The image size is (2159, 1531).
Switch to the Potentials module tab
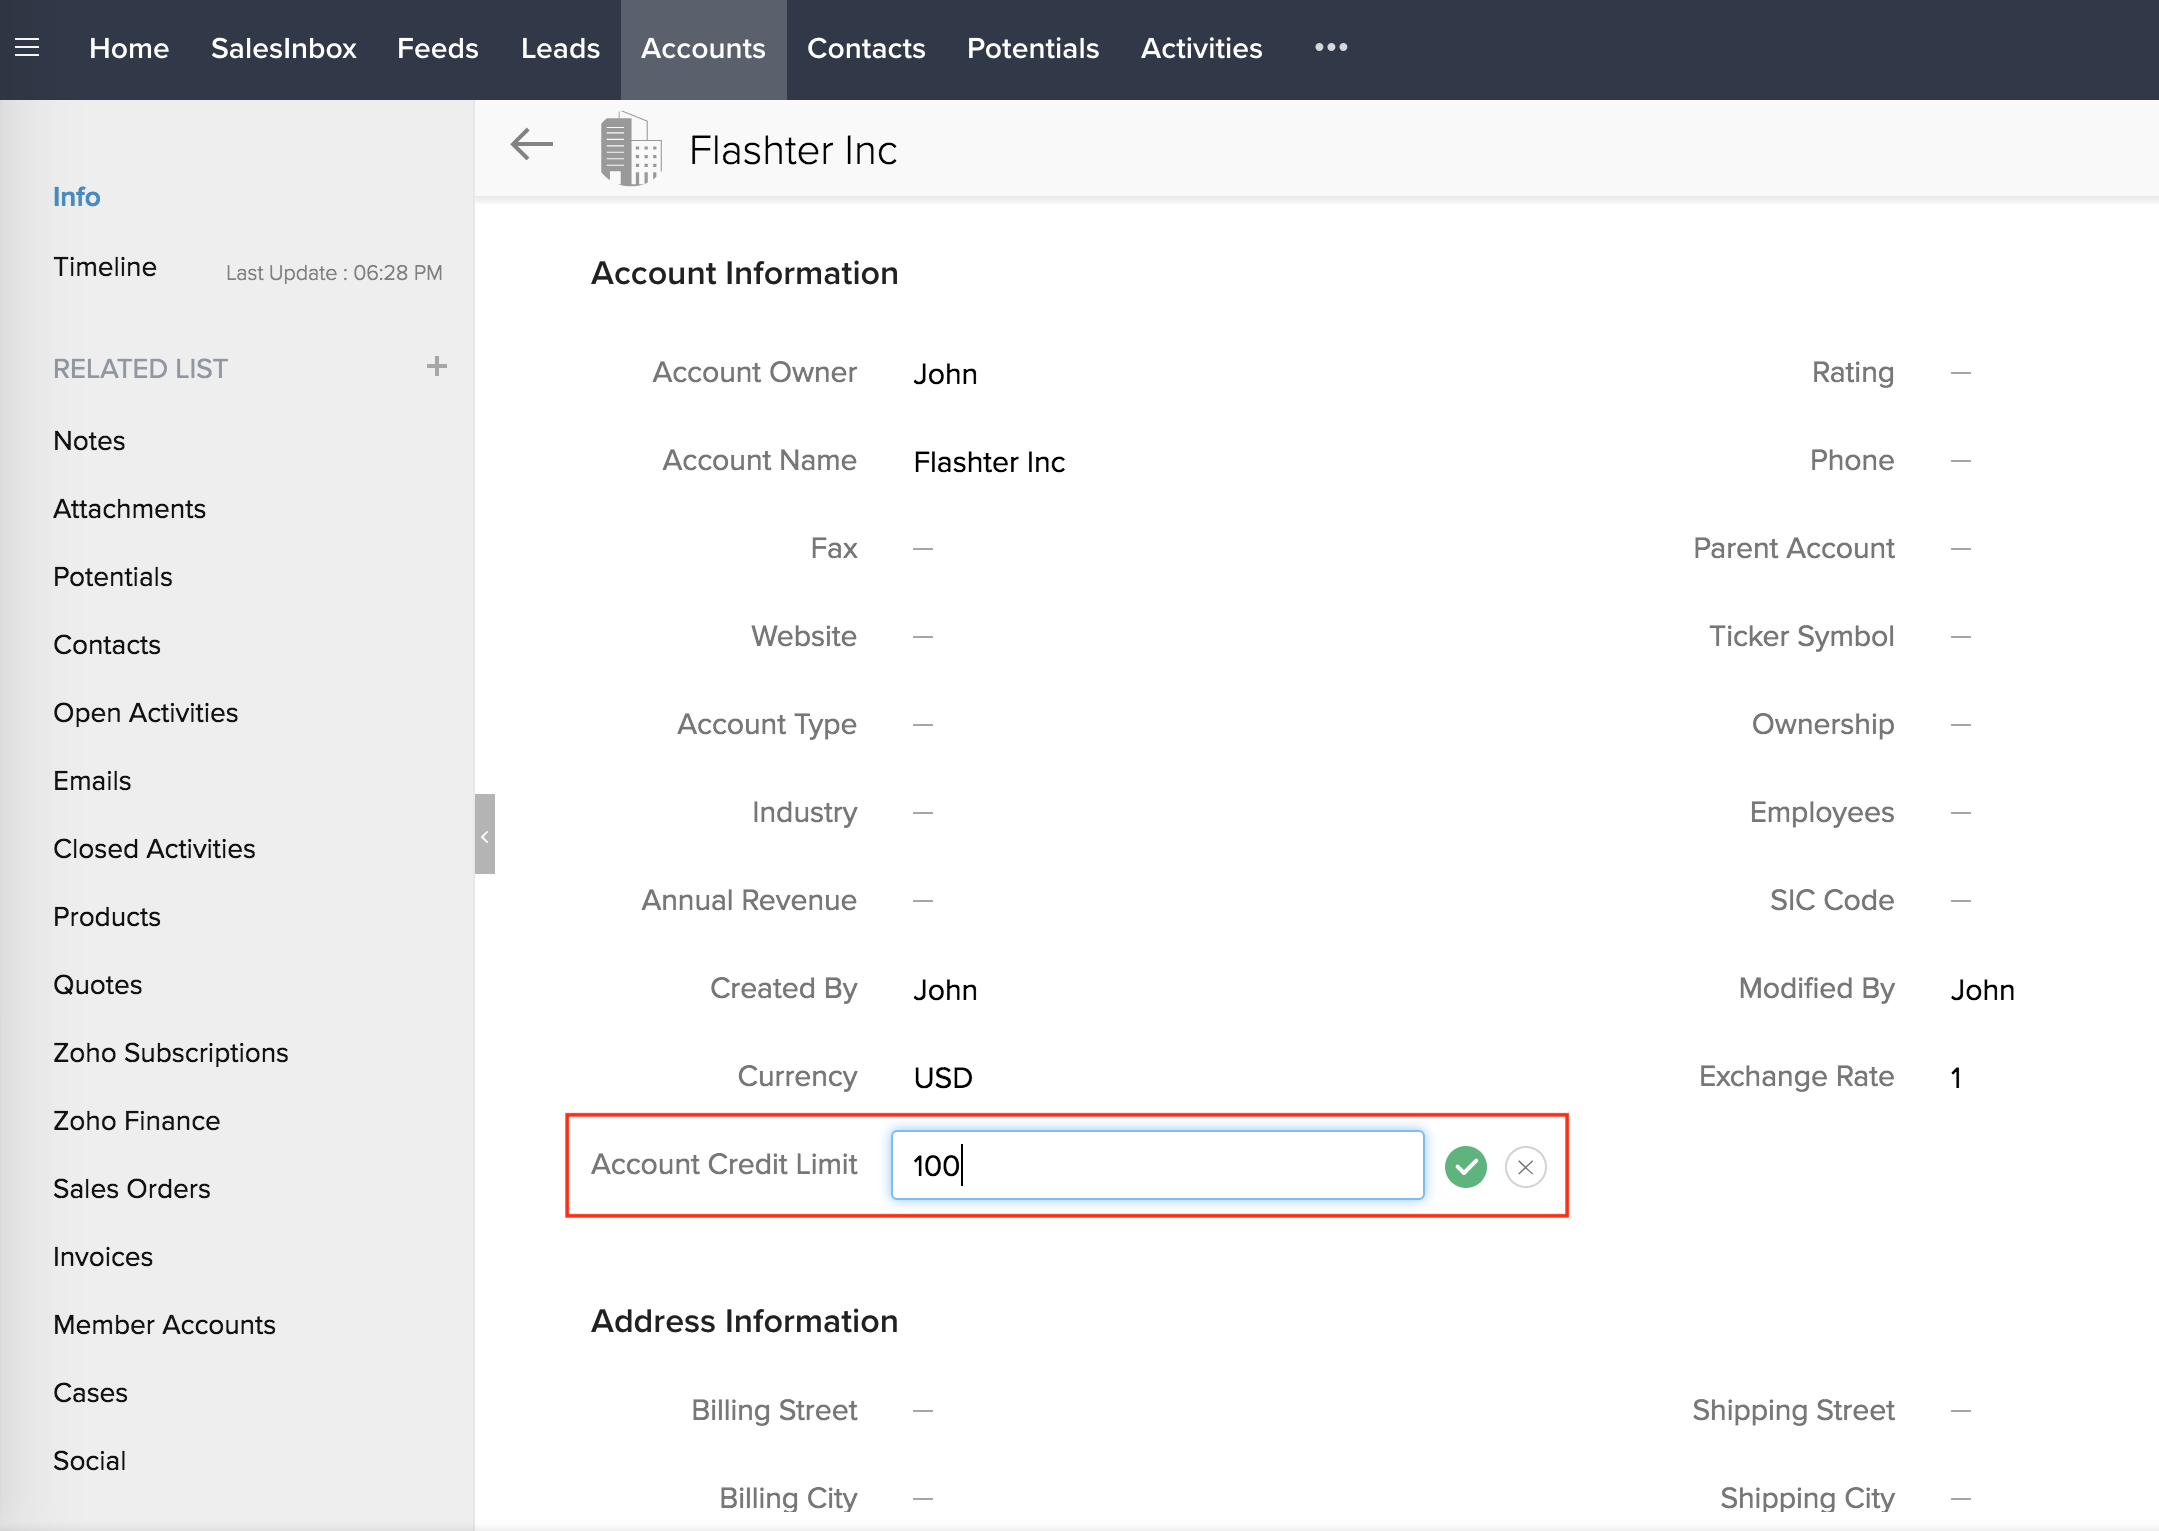click(x=1032, y=48)
